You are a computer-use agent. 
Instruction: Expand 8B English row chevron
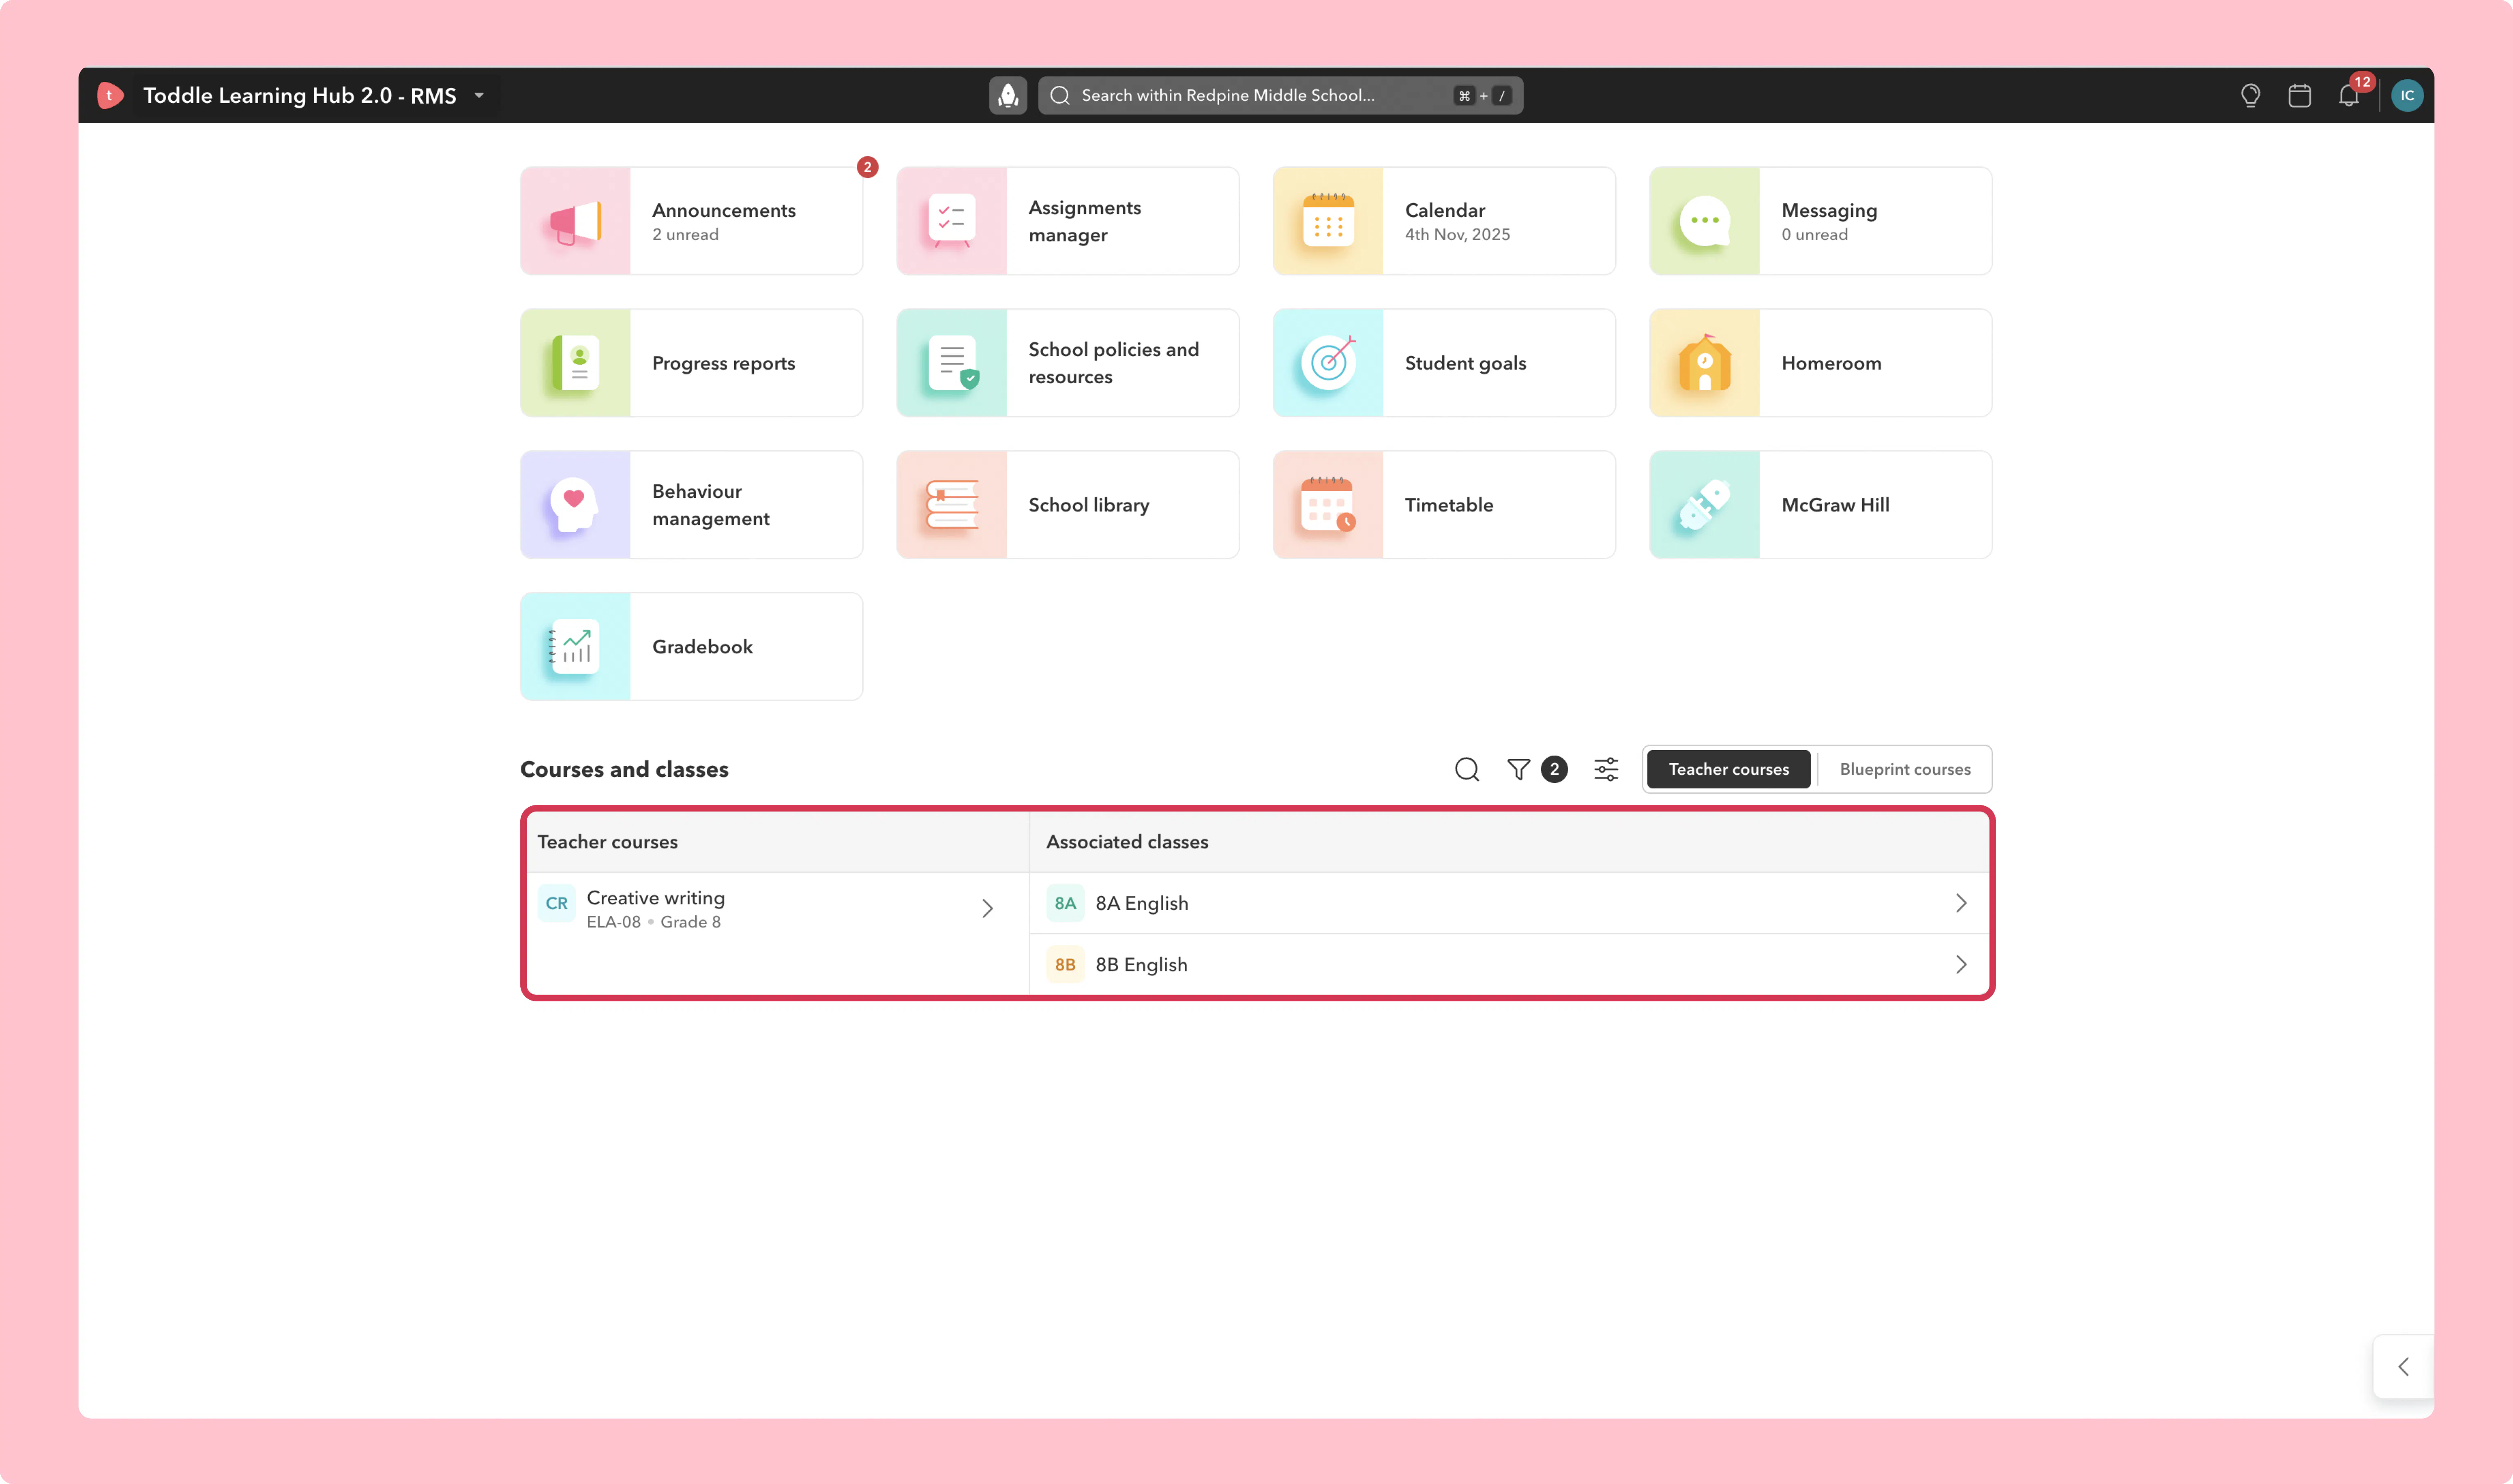(1961, 965)
